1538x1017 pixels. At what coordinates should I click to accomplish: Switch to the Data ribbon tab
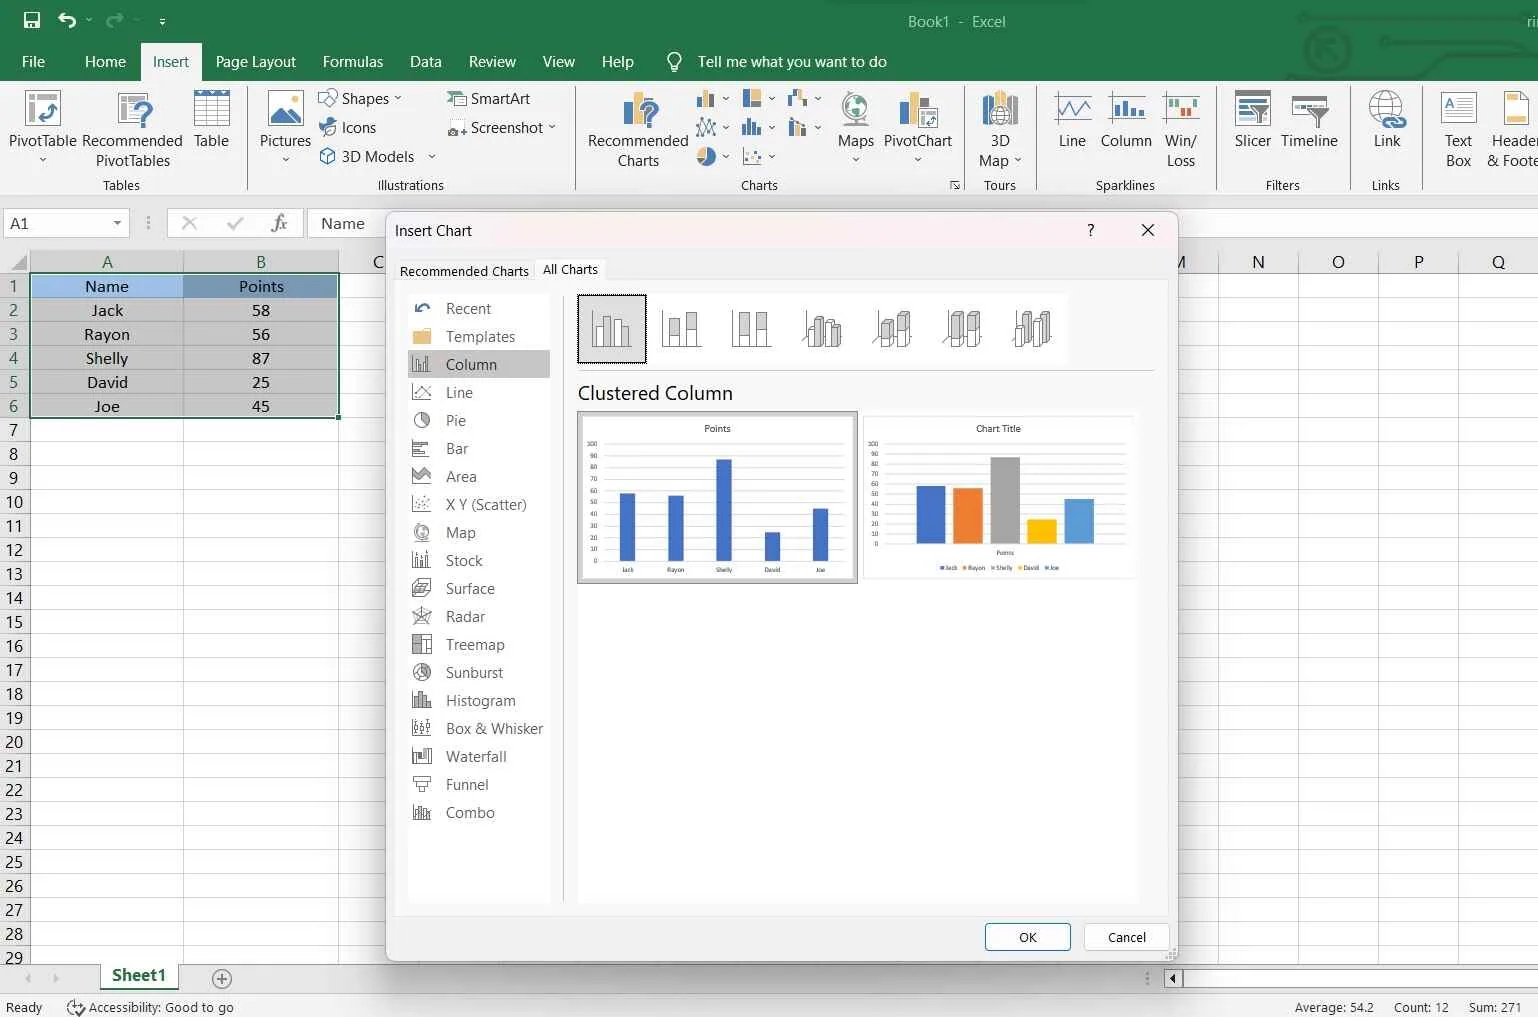(x=425, y=61)
